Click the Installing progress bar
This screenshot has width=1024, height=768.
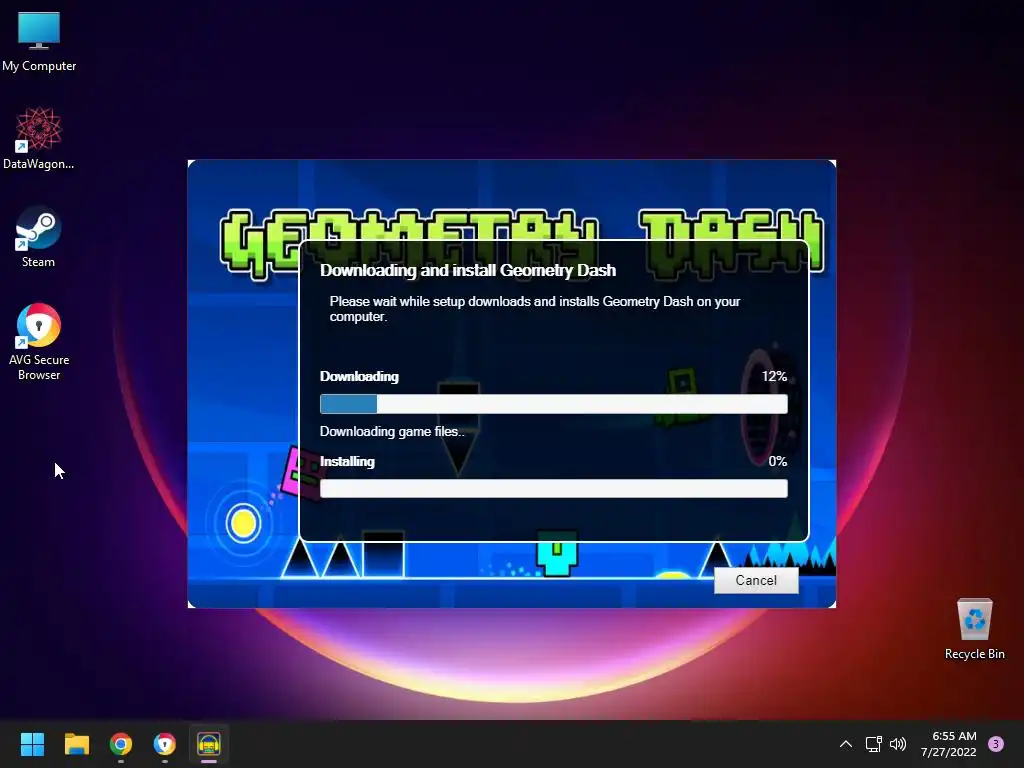pyautogui.click(x=554, y=488)
